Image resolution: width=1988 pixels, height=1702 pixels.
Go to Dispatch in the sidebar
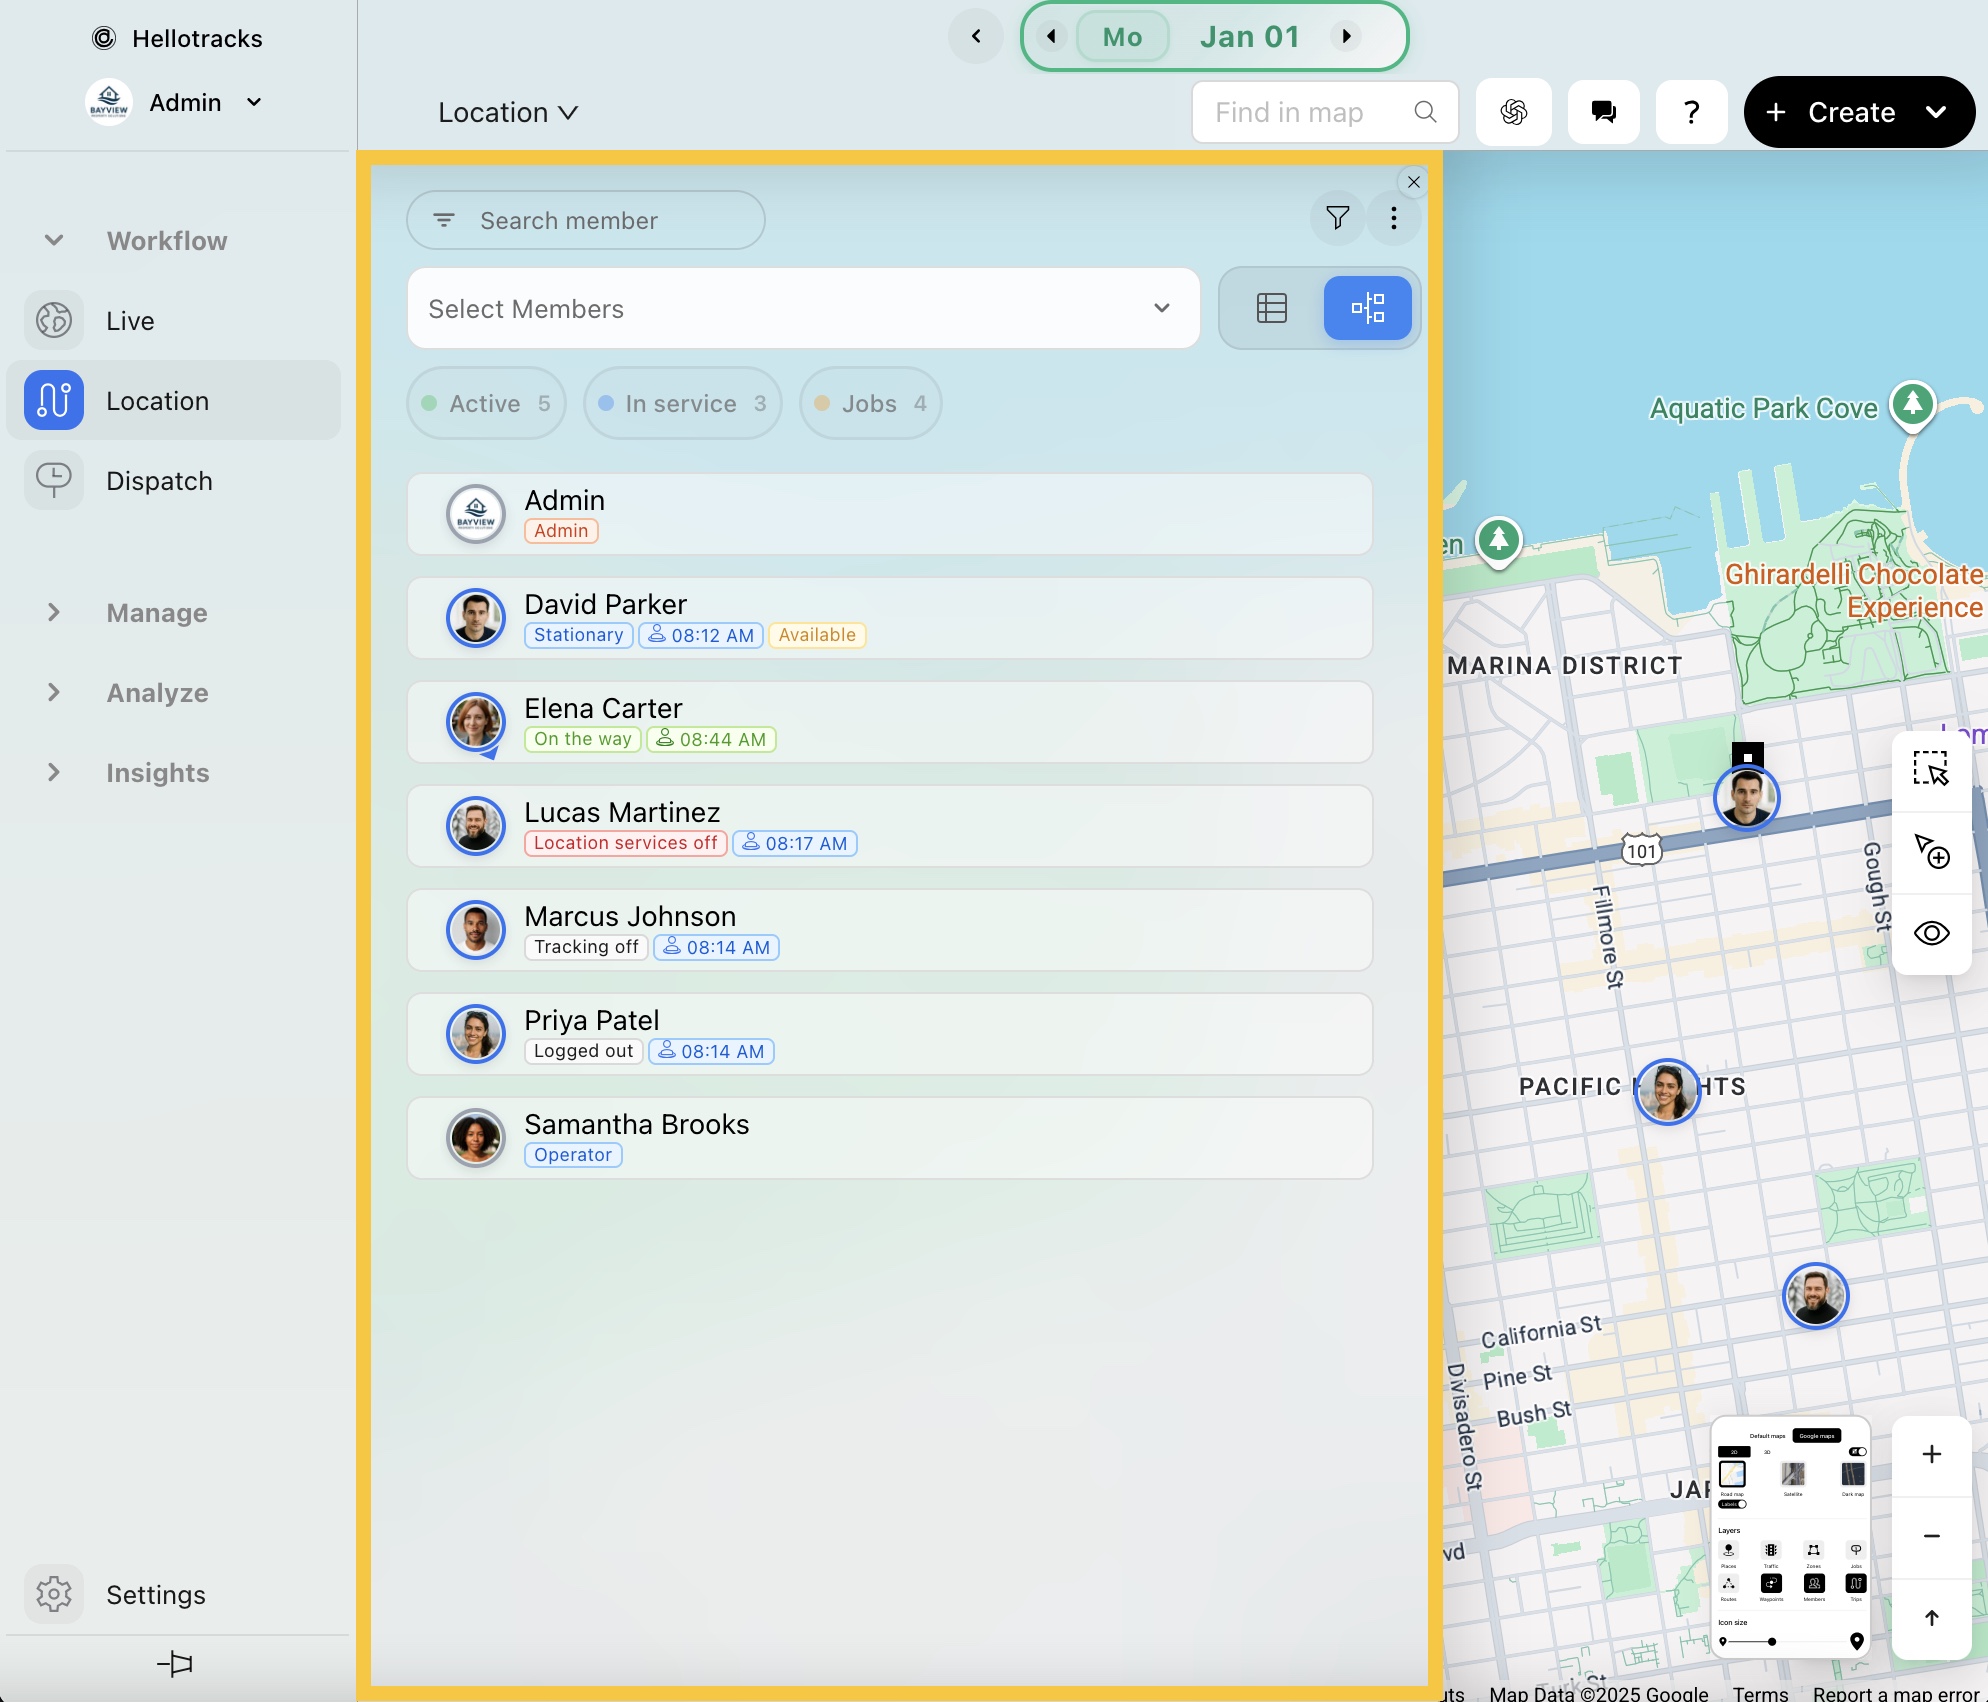pyautogui.click(x=159, y=481)
